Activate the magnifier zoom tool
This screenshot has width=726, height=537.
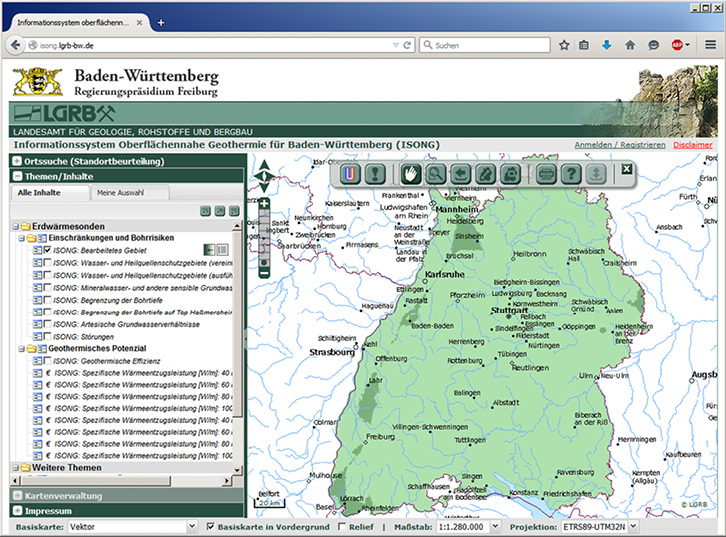[436, 173]
